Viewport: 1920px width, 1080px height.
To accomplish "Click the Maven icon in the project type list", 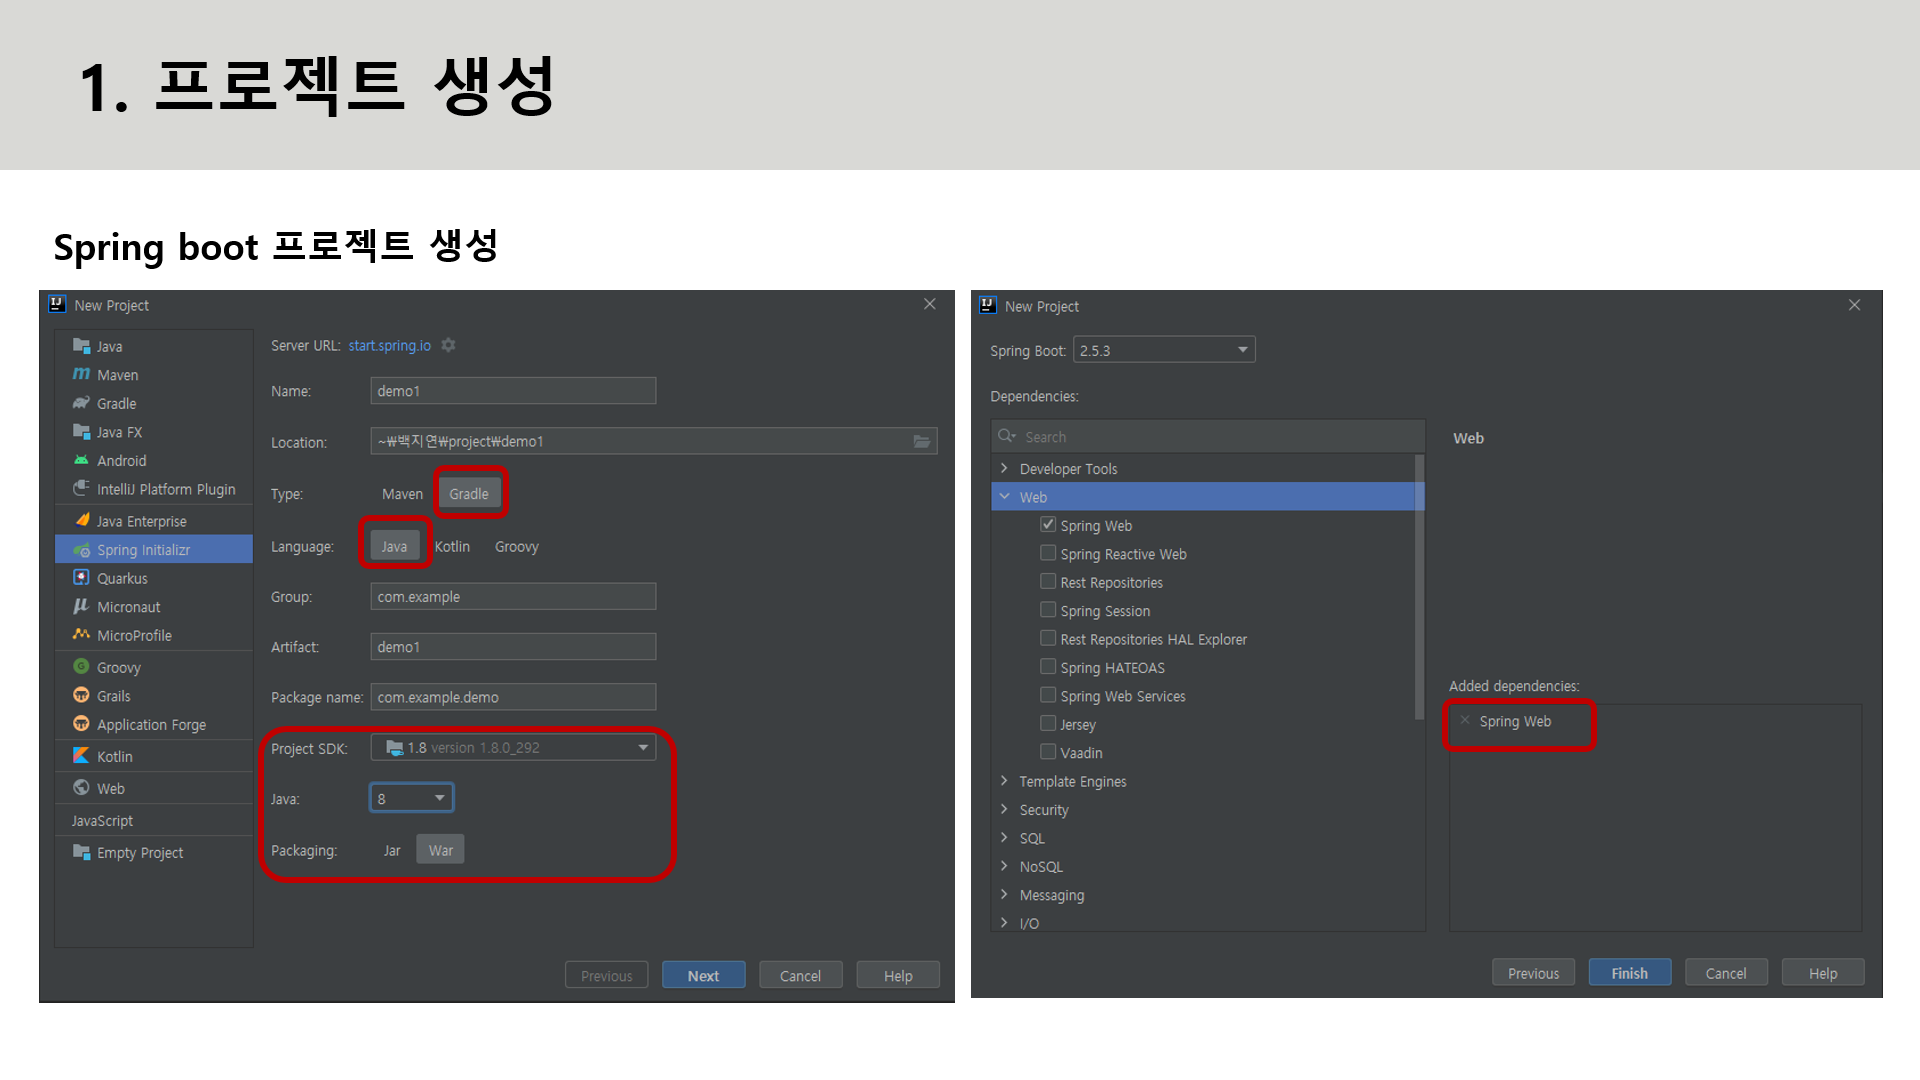I will click(81, 374).
